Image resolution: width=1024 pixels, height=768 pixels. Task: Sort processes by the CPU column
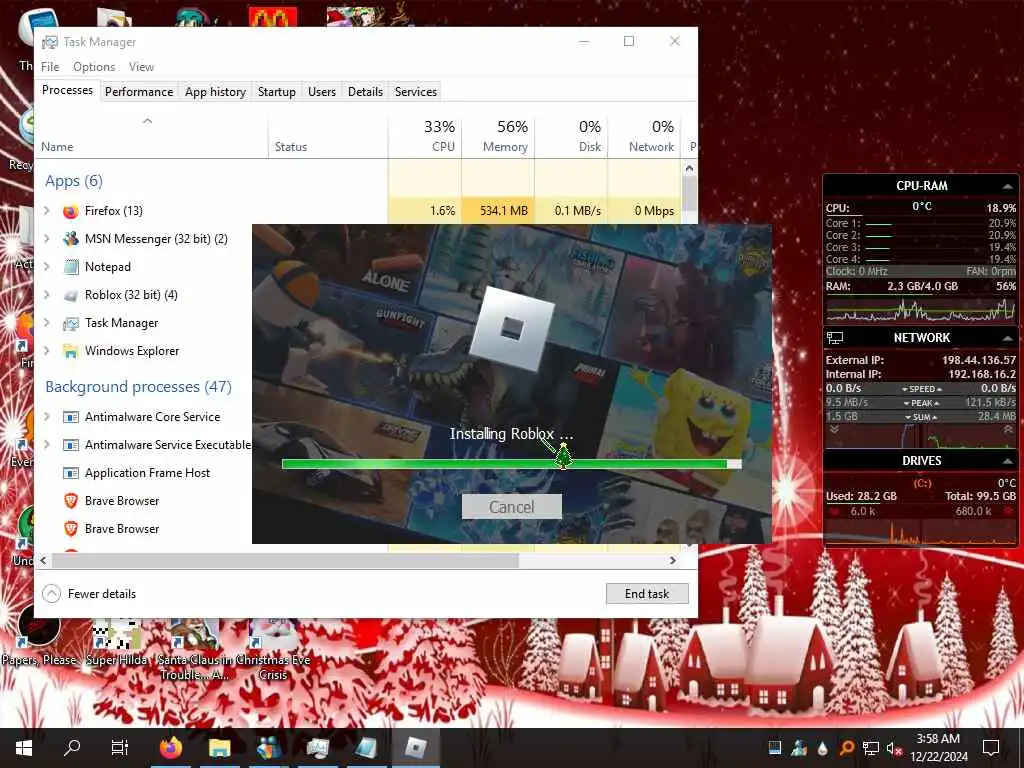coord(425,136)
